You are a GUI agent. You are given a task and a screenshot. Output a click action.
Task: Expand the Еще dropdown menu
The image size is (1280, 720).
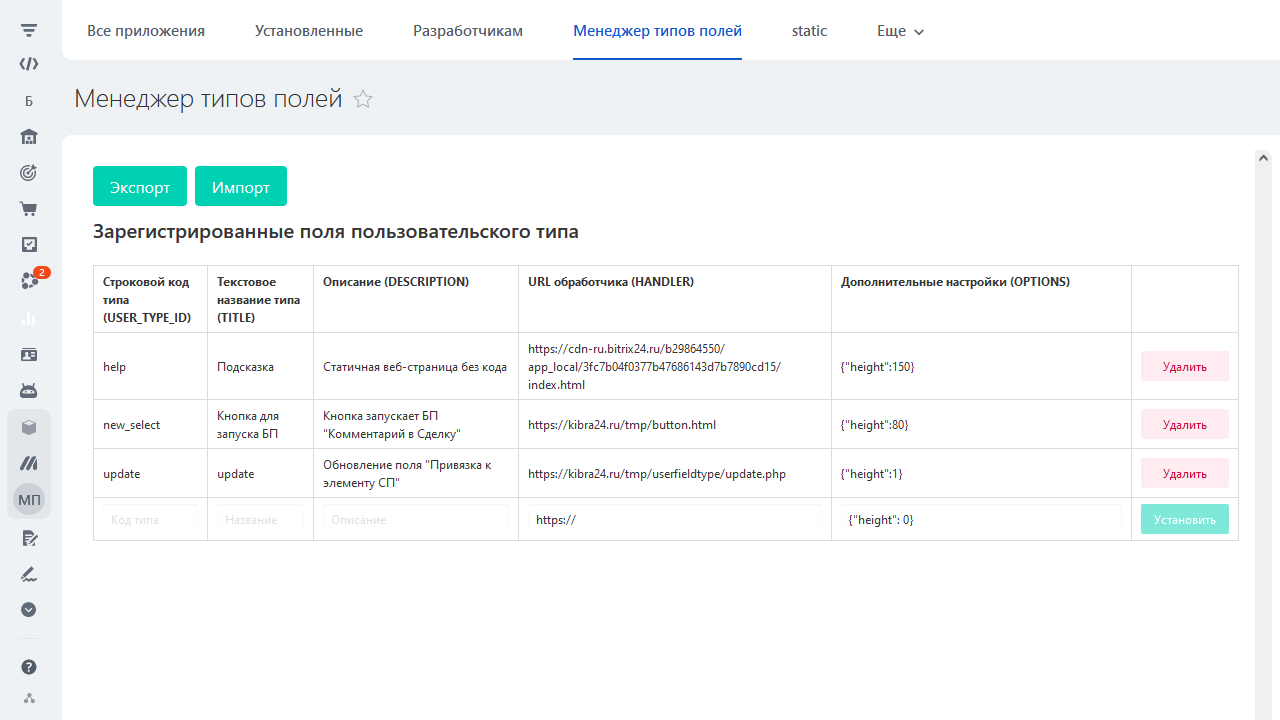click(900, 31)
